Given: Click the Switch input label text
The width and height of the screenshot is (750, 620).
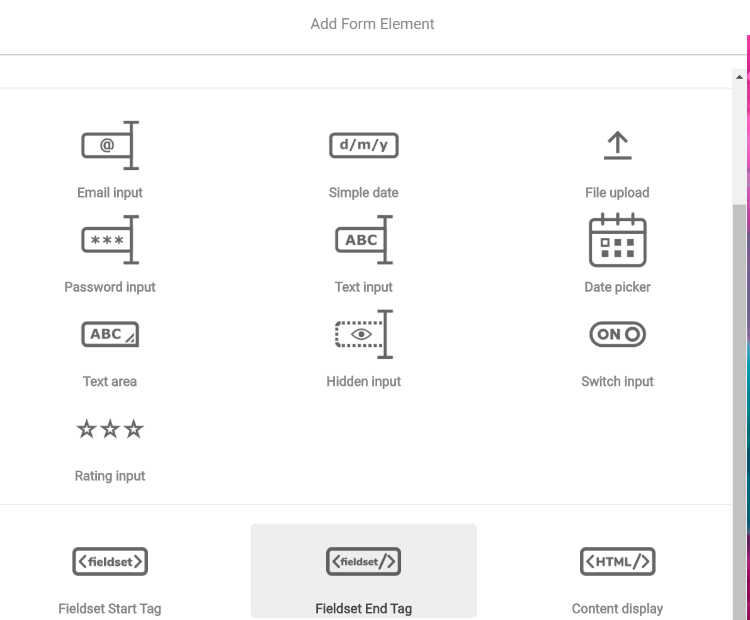Looking at the screenshot, I should [x=618, y=382].
